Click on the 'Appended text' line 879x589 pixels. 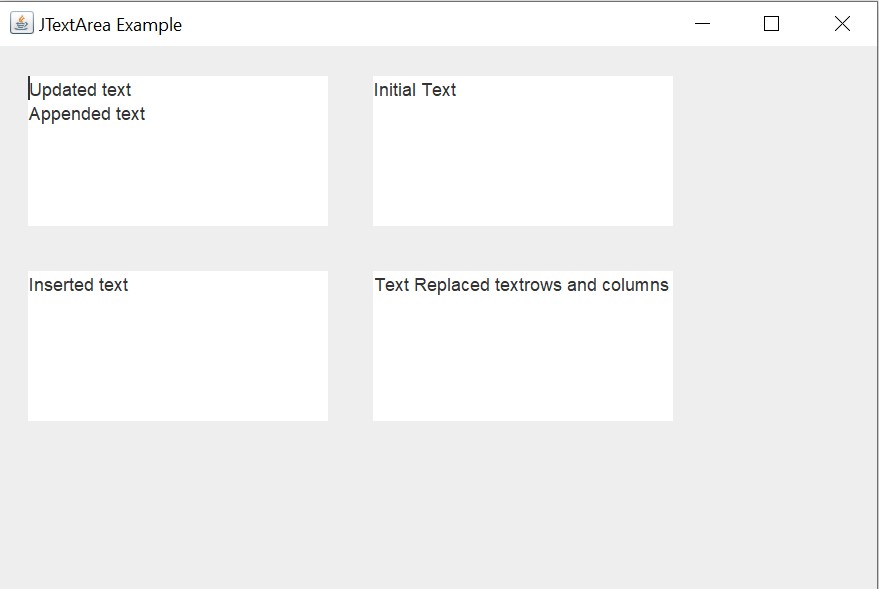click(x=87, y=114)
